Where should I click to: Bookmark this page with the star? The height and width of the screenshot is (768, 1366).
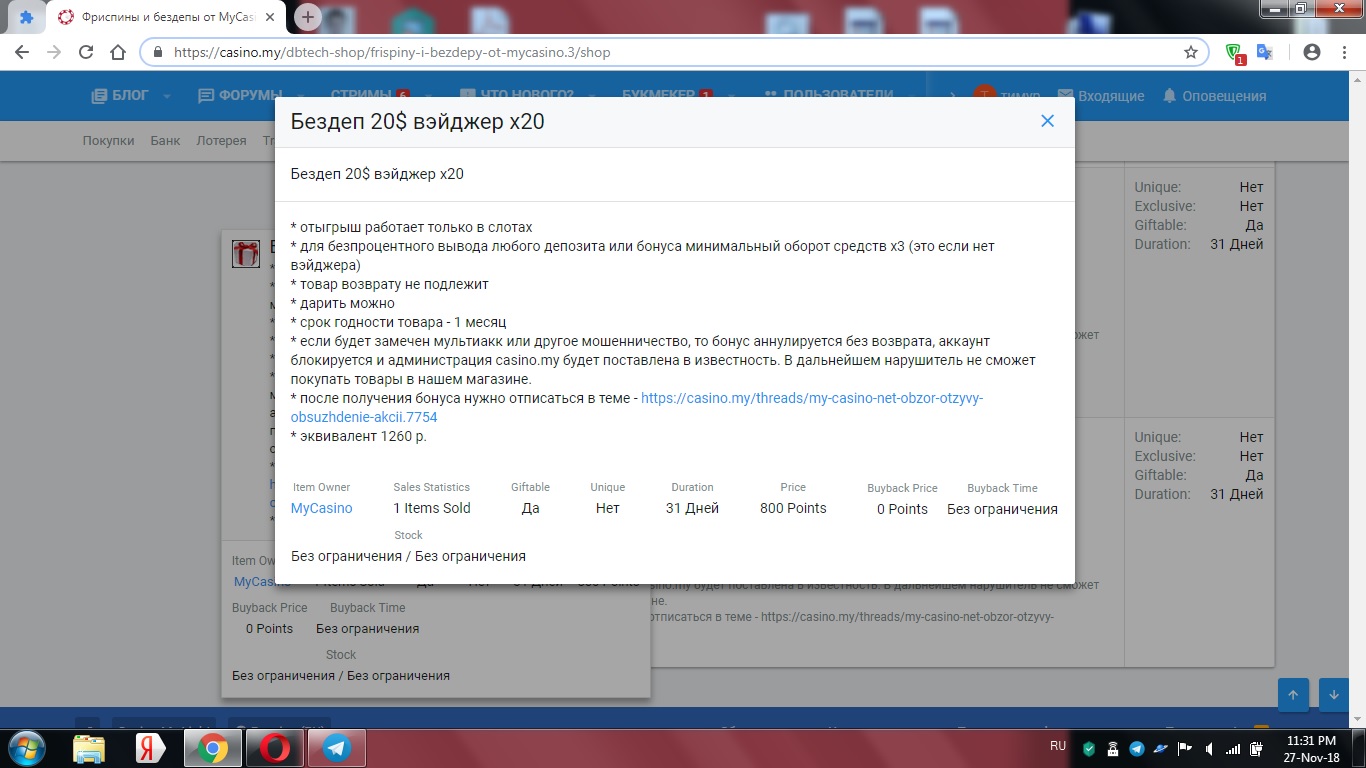(x=1191, y=52)
